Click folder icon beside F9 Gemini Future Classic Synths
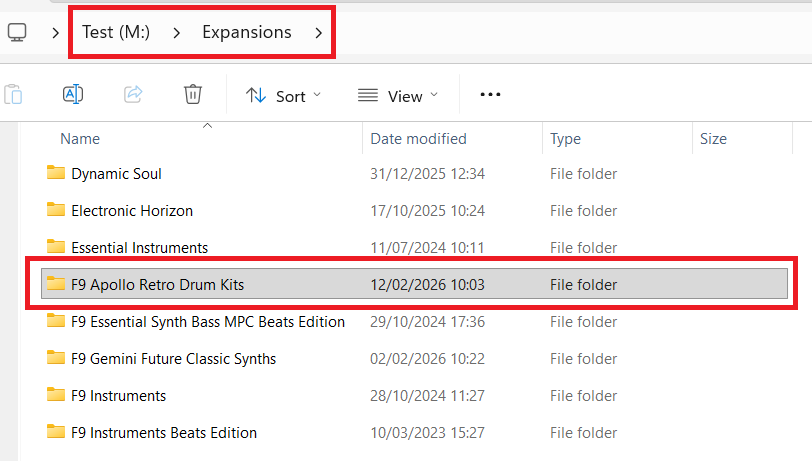This screenshot has height=461, width=812. pos(56,357)
